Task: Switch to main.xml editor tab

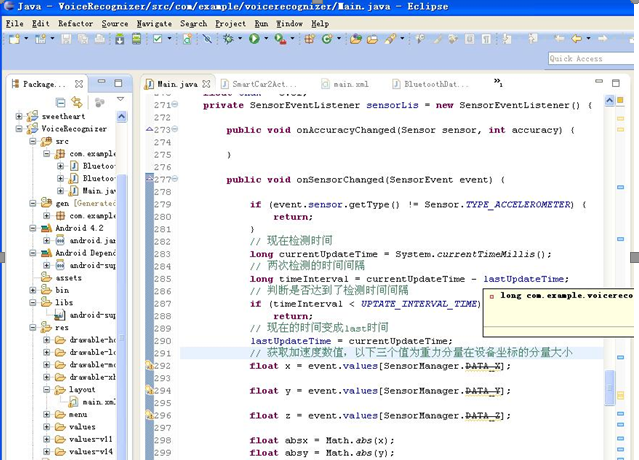Action: pos(346,84)
